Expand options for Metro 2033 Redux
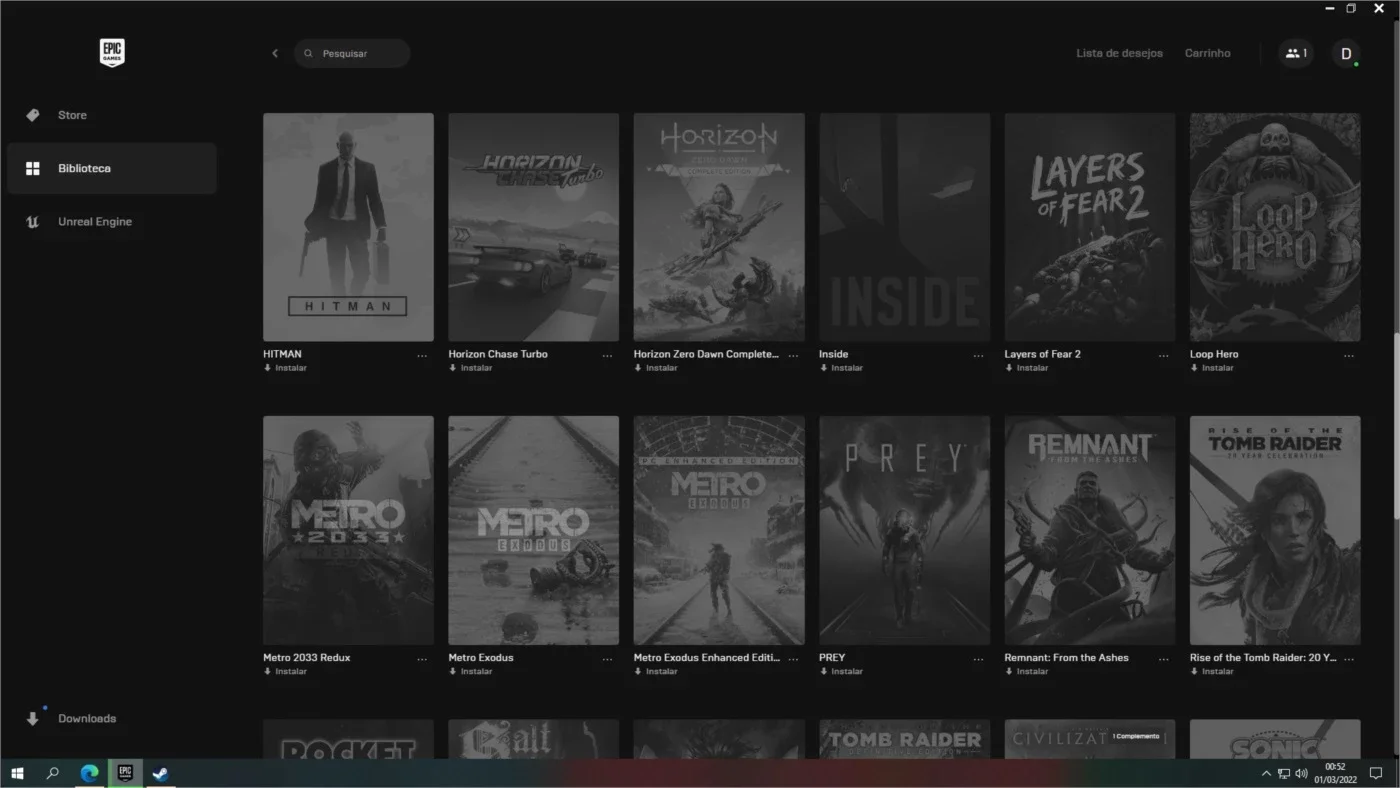The image size is (1400, 788). [422, 659]
